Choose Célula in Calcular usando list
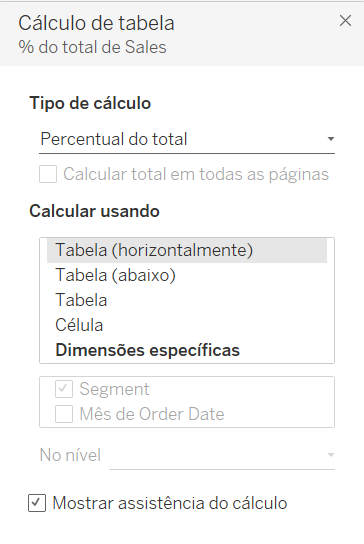This screenshot has height=544, width=364. [187, 325]
